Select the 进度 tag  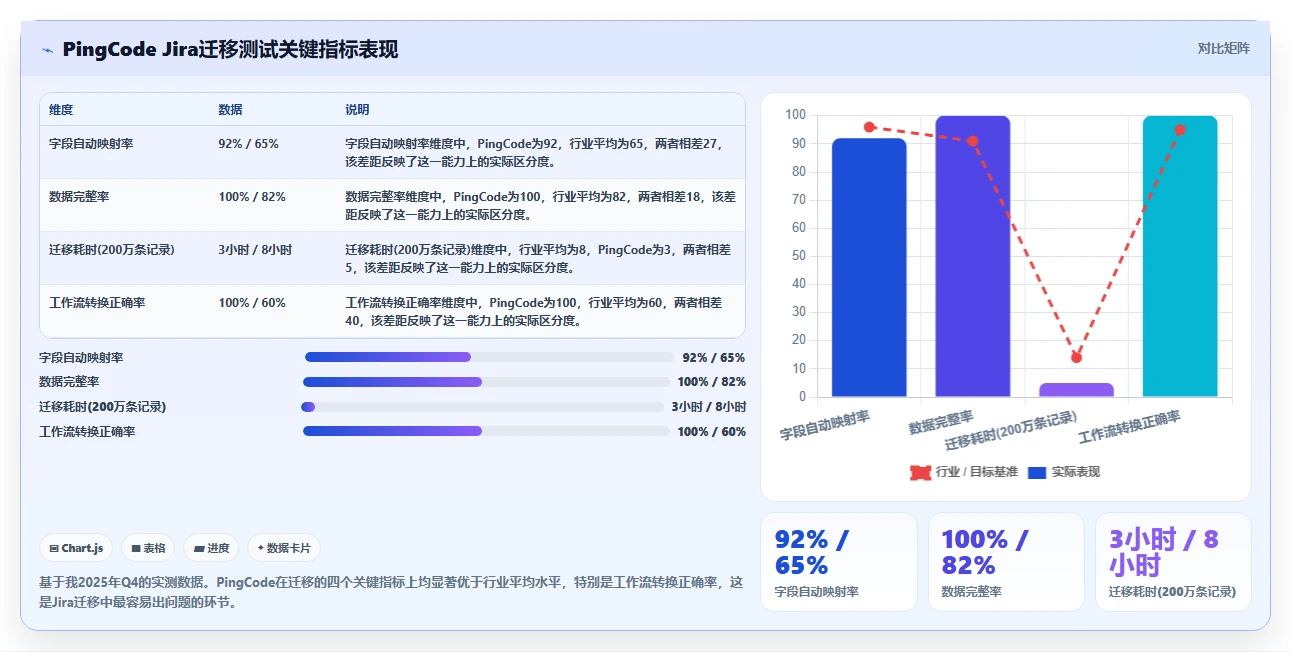(211, 548)
